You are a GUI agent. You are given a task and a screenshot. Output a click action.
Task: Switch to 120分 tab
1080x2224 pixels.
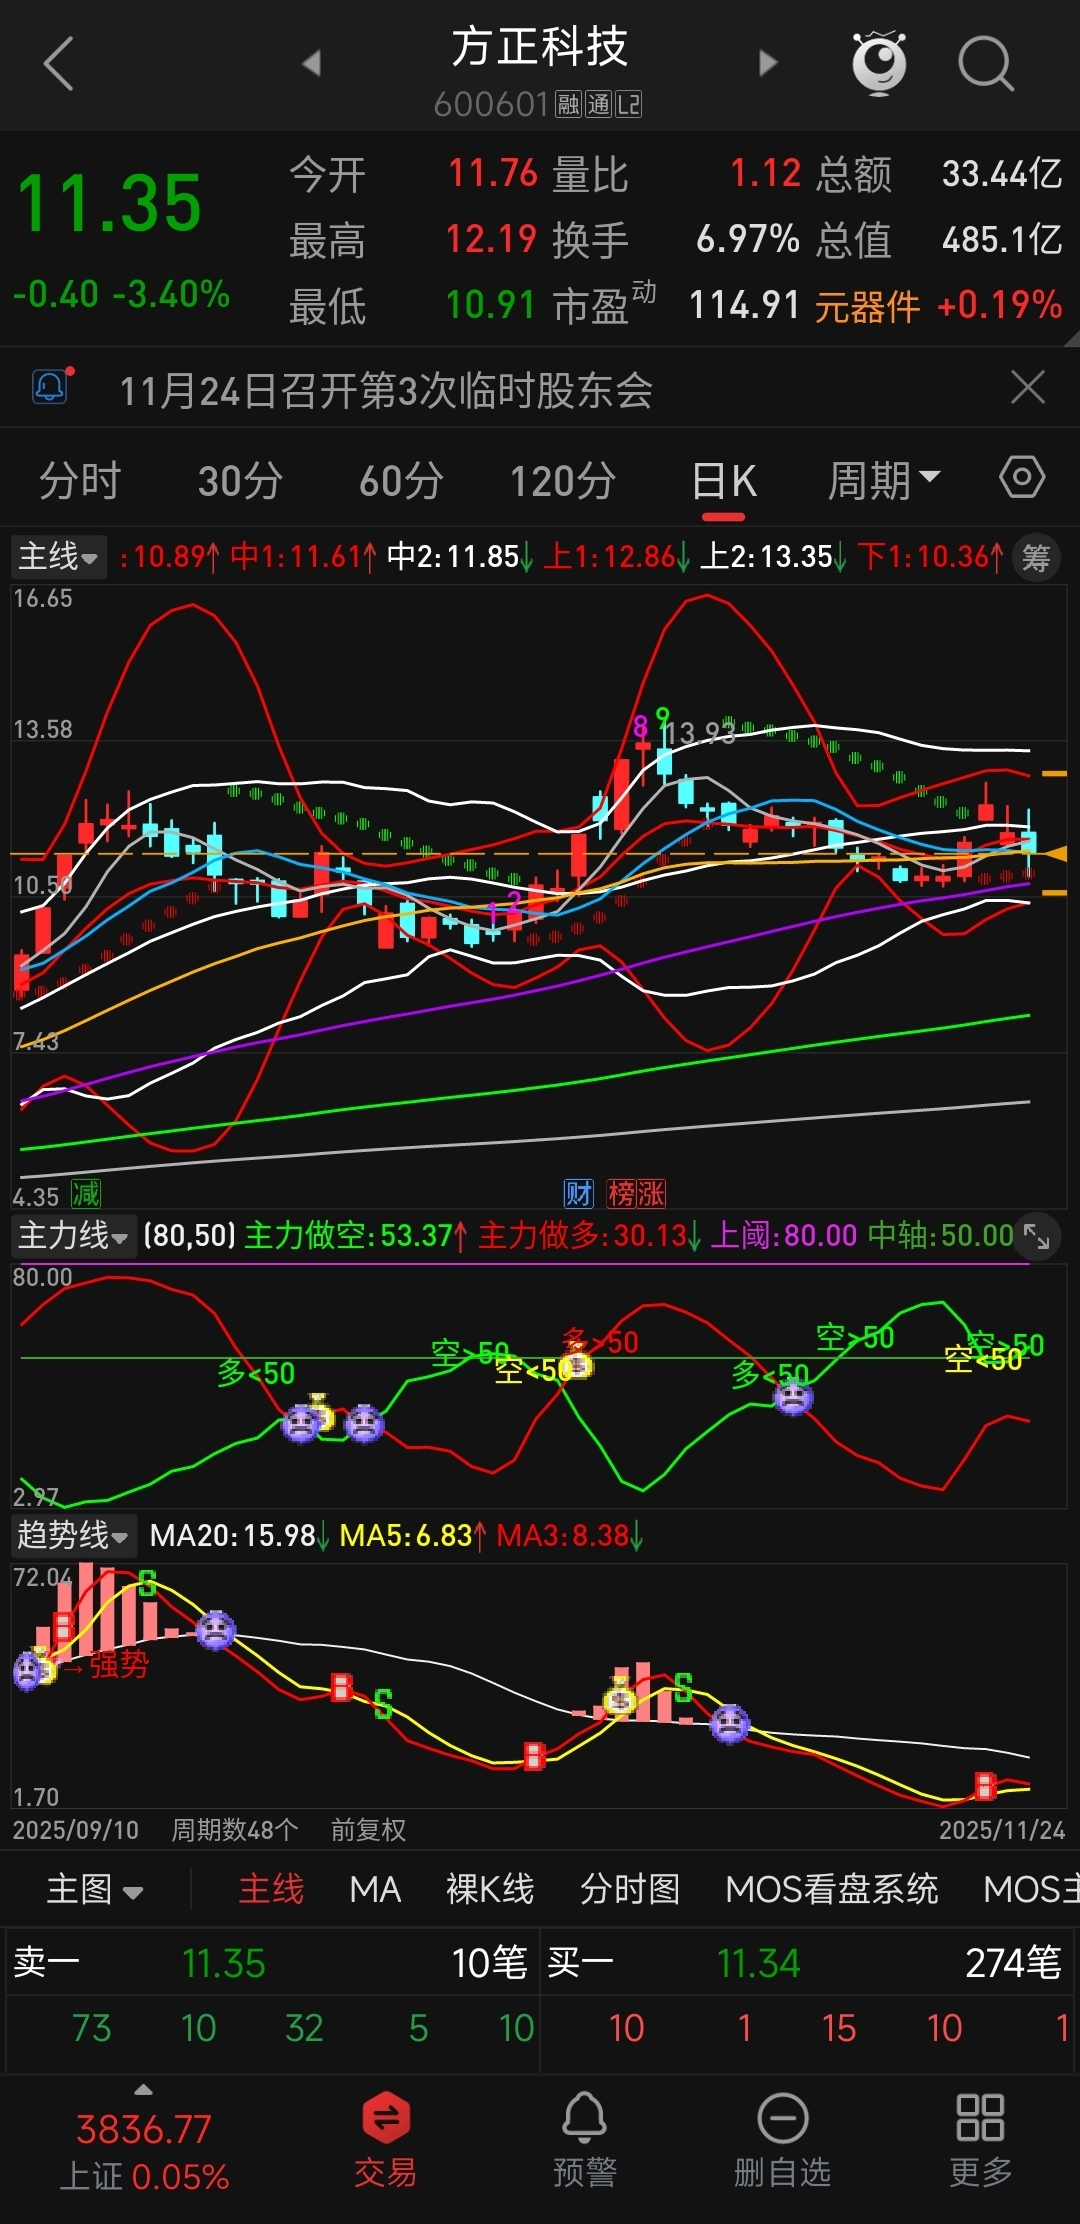click(x=562, y=481)
